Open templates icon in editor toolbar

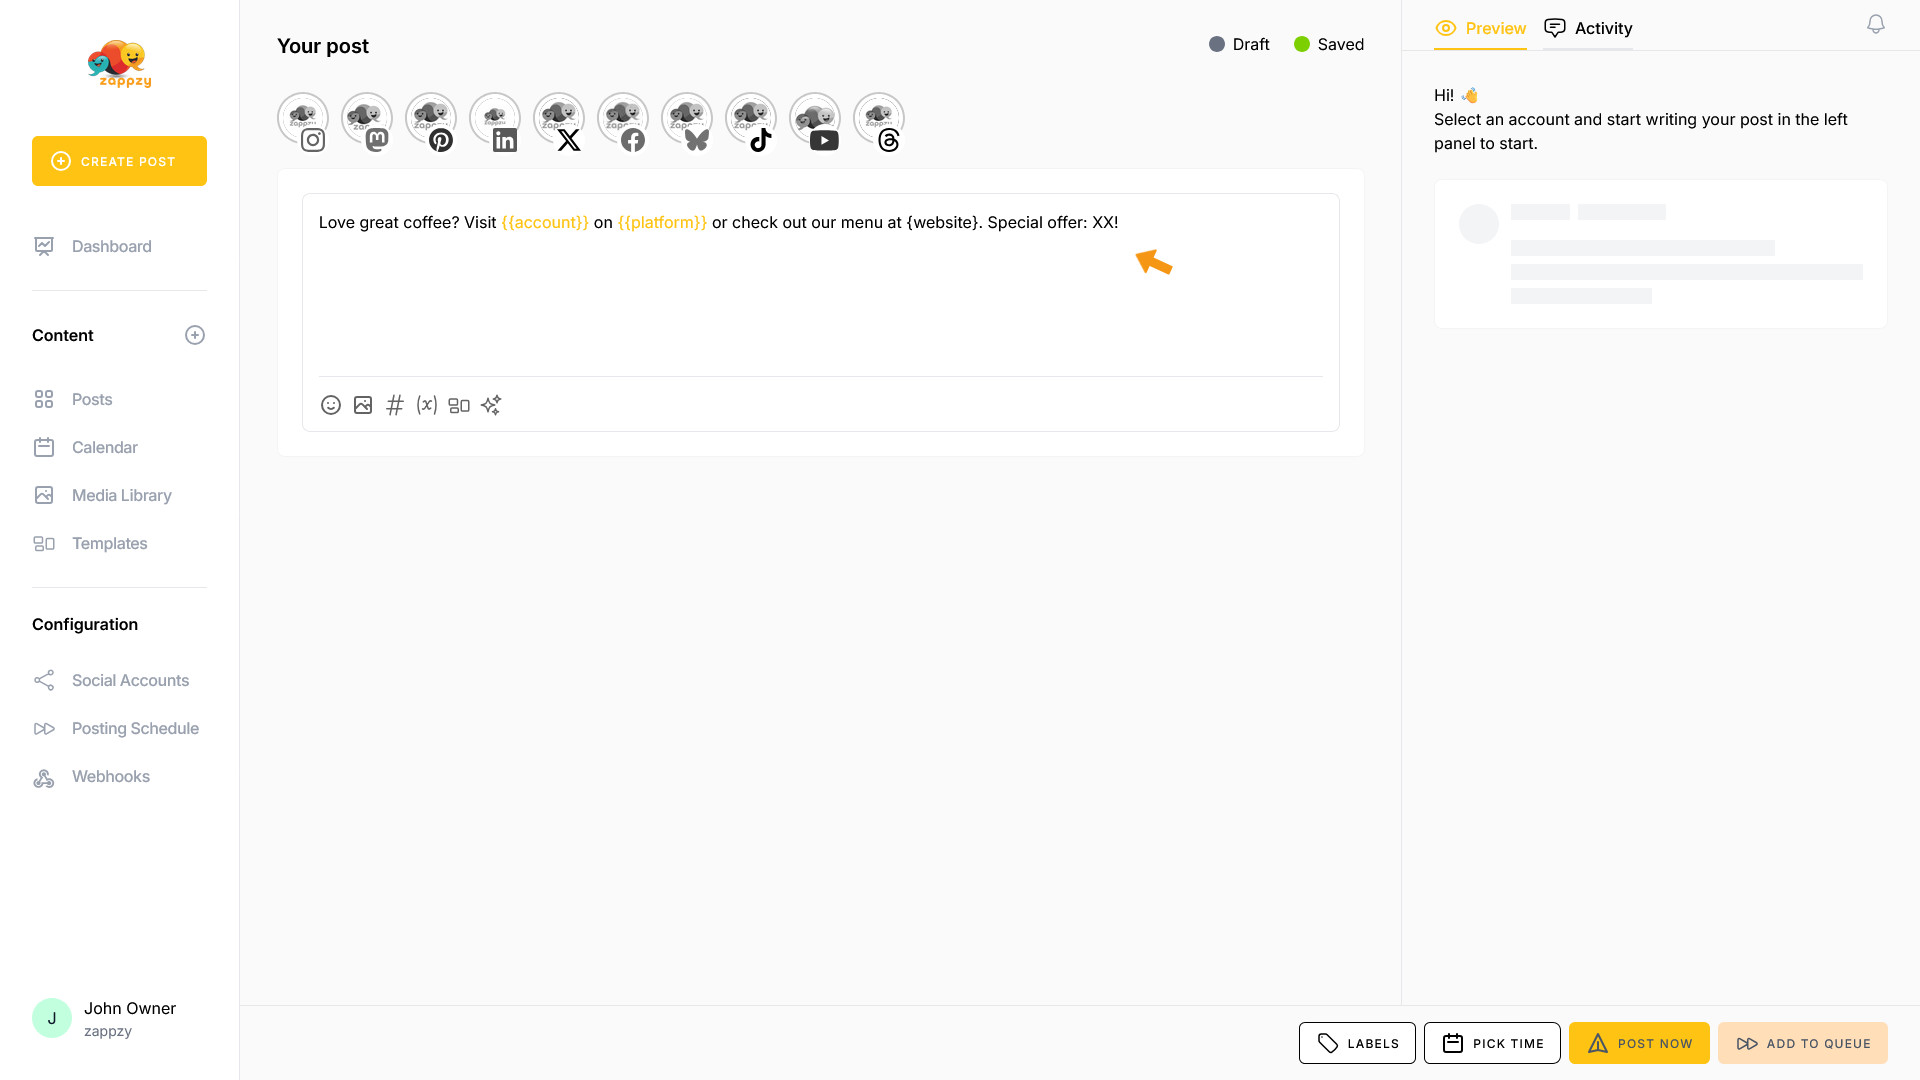click(459, 405)
